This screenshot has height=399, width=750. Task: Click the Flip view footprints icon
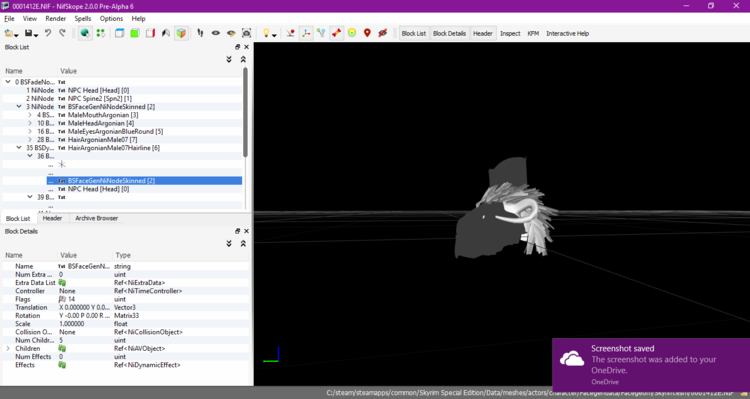coord(200,33)
